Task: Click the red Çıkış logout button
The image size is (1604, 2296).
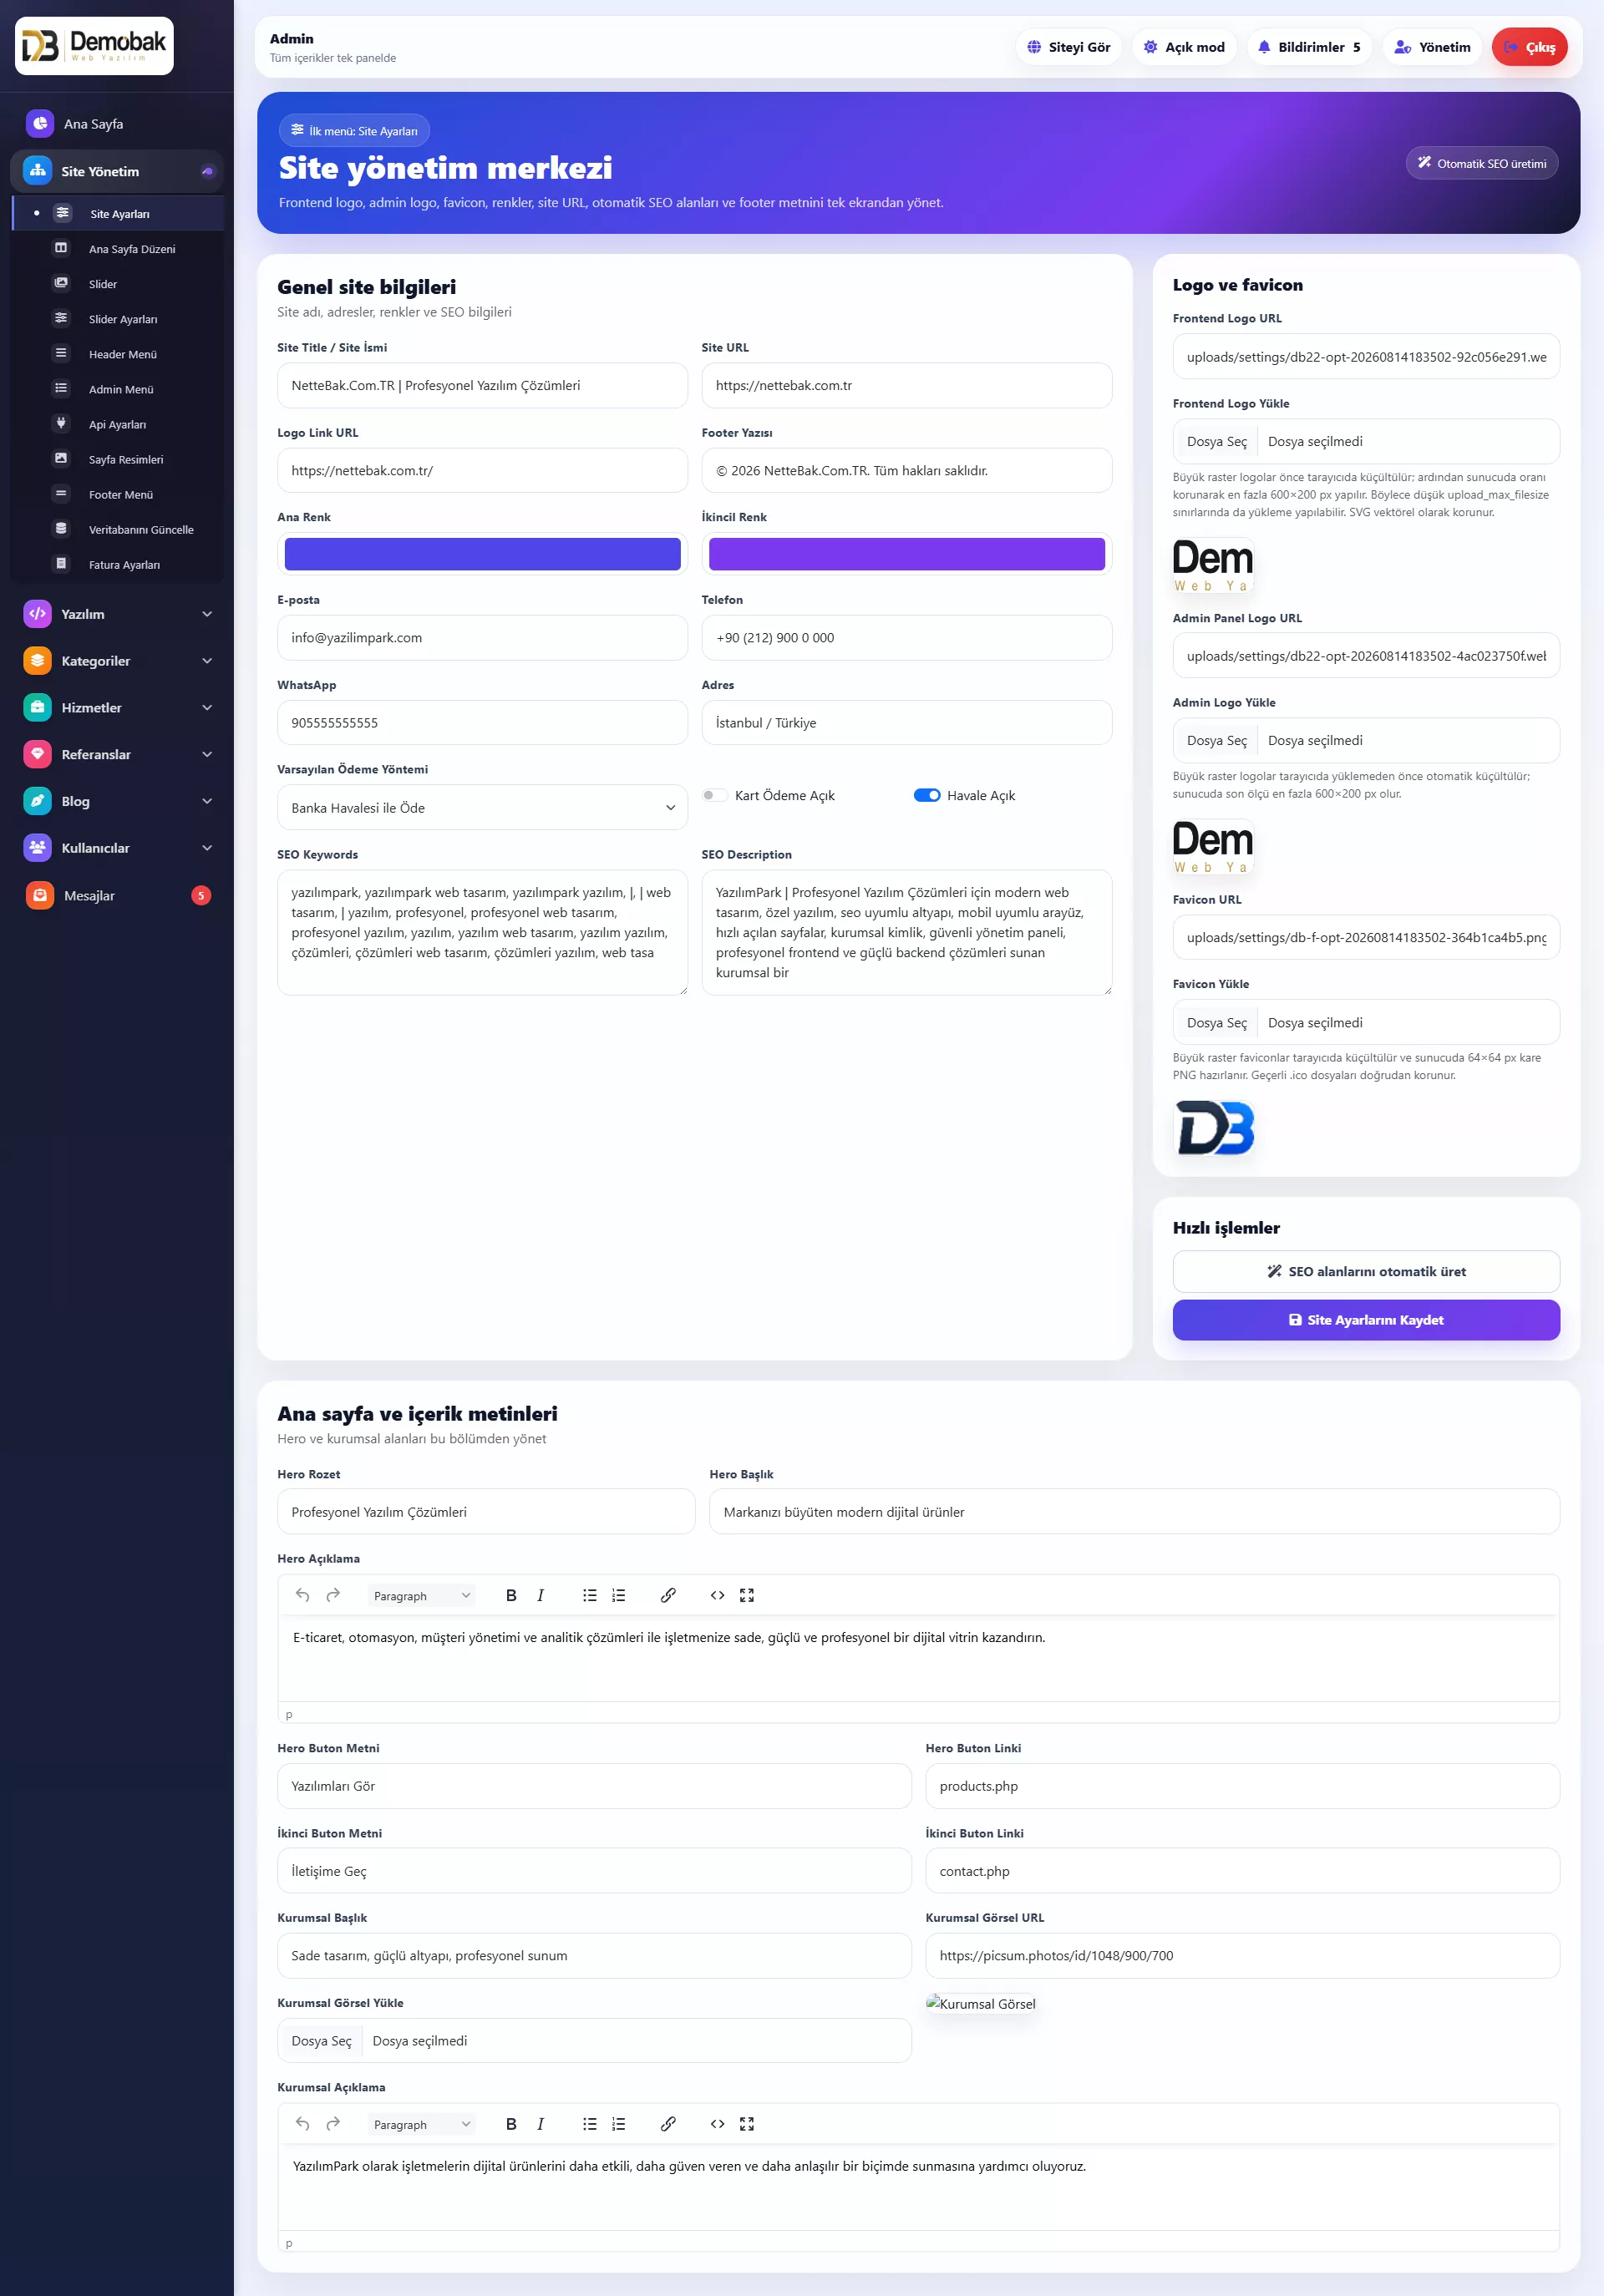Action: pyautogui.click(x=1529, y=47)
